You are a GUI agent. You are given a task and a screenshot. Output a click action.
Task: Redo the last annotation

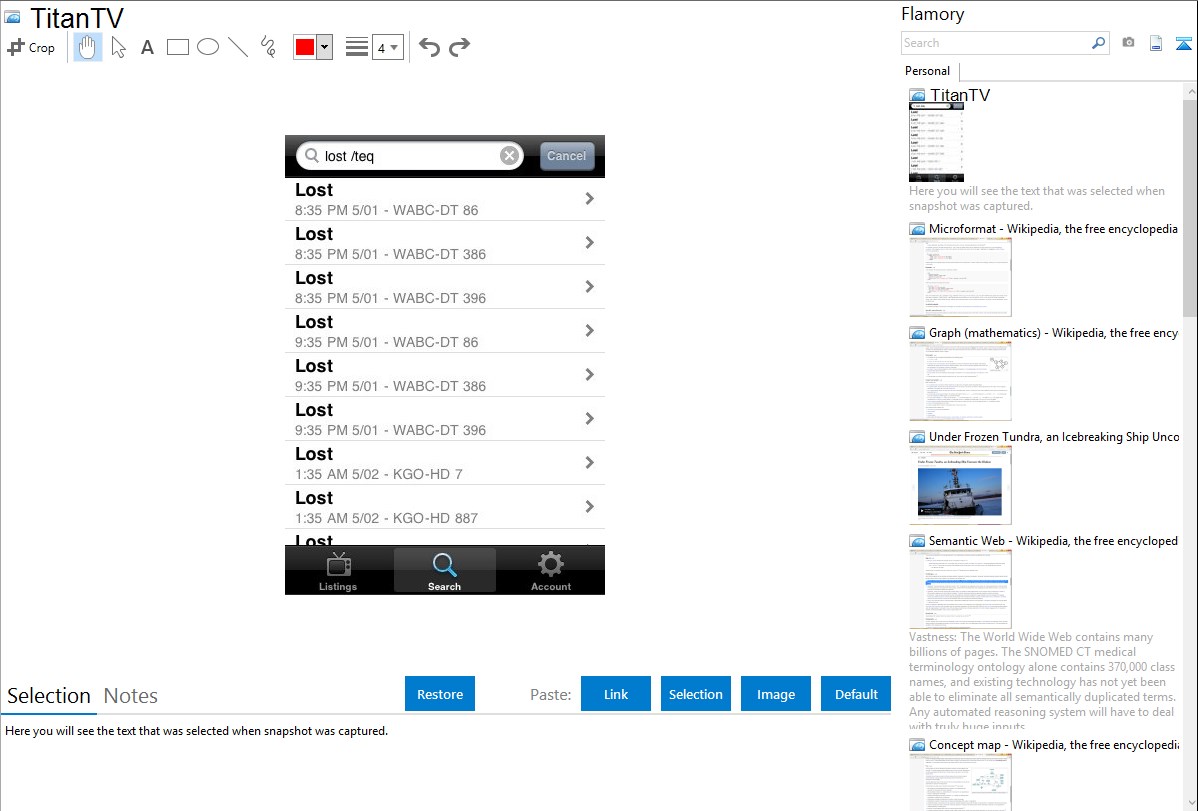pos(459,47)
